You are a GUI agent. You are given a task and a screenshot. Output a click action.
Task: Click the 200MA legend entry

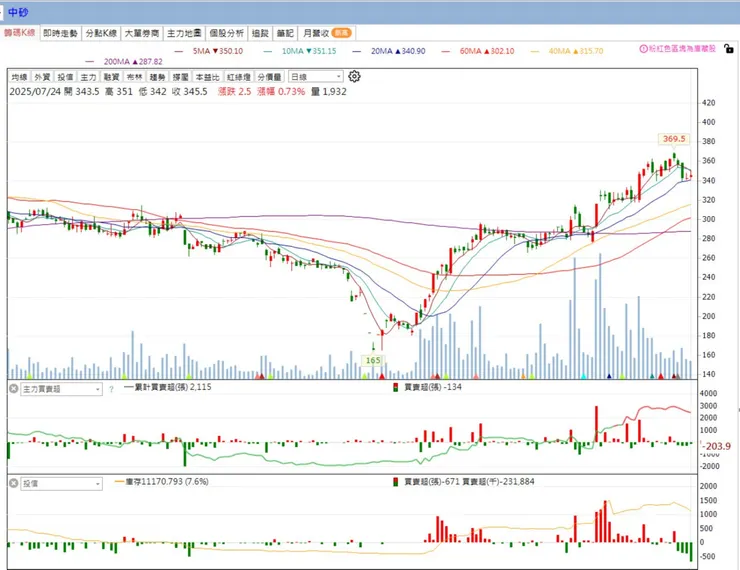124,62
